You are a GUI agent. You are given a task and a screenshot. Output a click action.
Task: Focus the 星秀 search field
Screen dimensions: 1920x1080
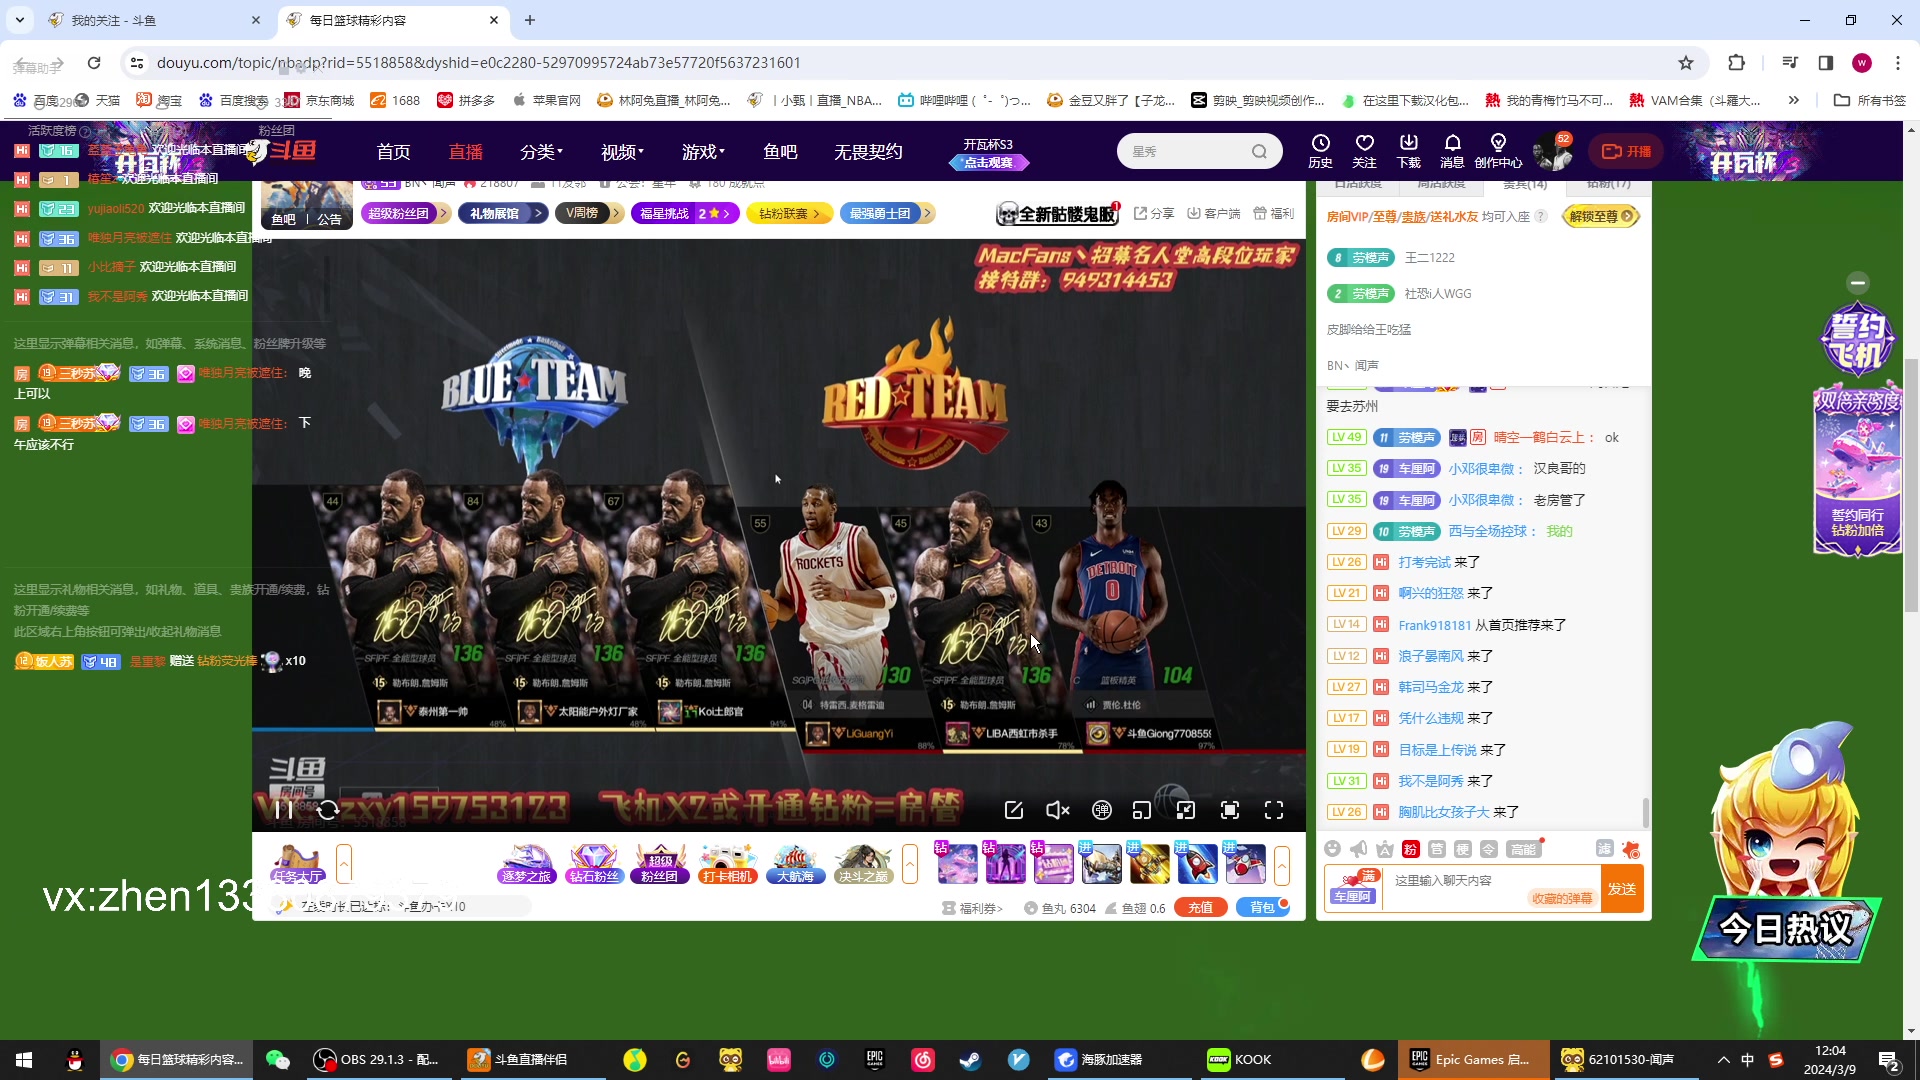click(x=1186, y=151)
